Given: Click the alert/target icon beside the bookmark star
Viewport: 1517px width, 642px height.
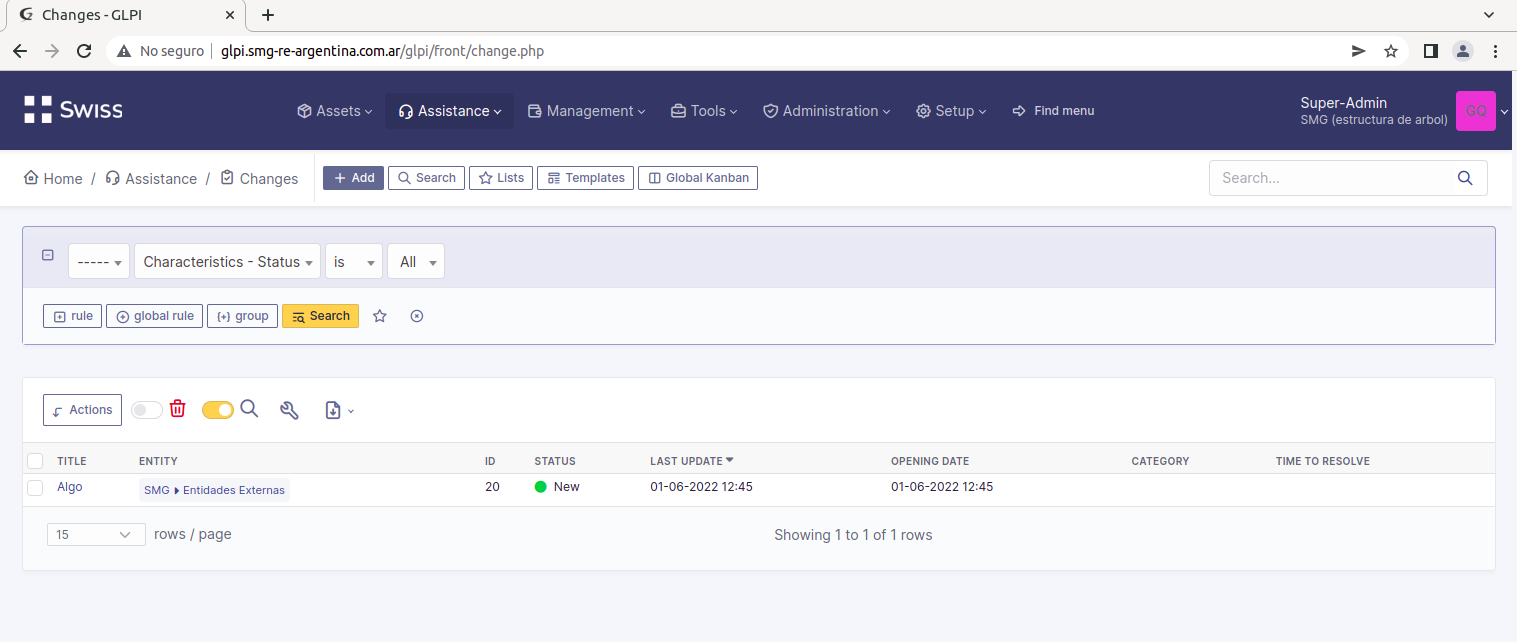Looking at the screenshot, I should pyautogui.click(x=416, y=315).
